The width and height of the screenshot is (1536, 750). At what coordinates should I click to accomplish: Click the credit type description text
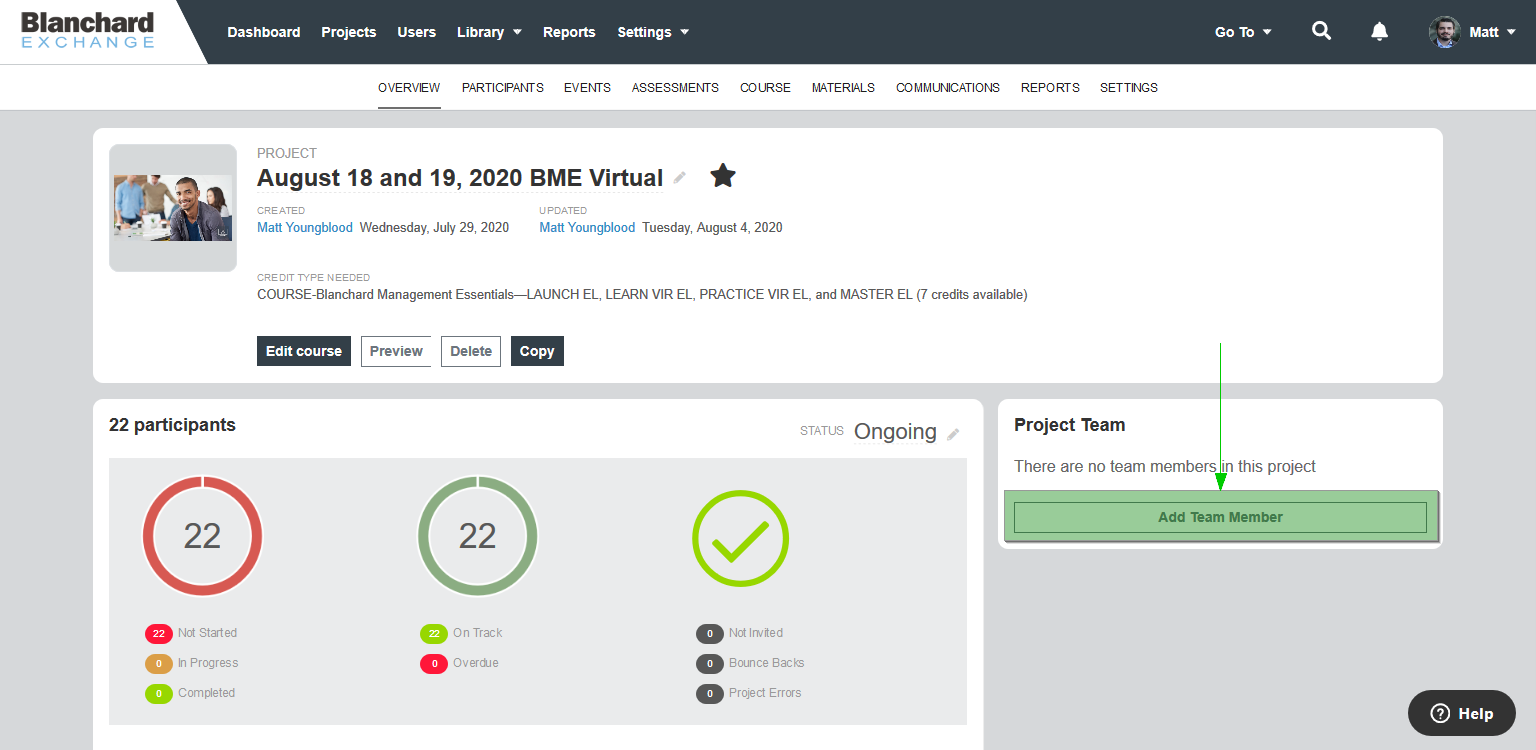click(x=642, y=295)
